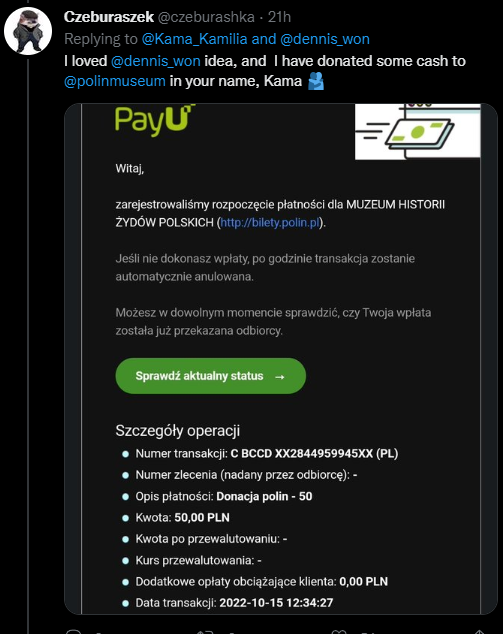This screenshot has width=503, height=634.
Task: Click the arrow in the green status button
Action: [280, 377]
